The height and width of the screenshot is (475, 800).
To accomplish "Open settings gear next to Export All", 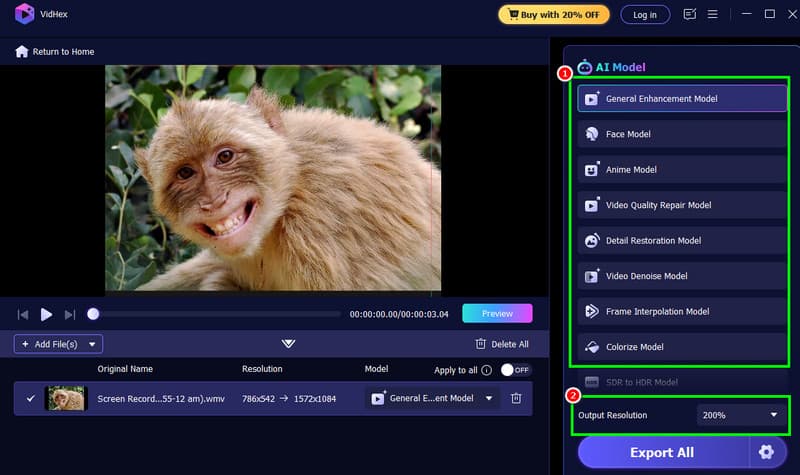I will 766,452.
